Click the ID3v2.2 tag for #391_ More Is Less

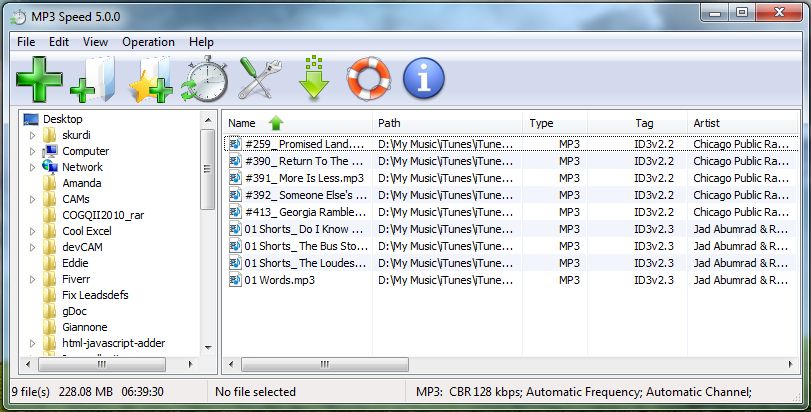tap(654, 178)
